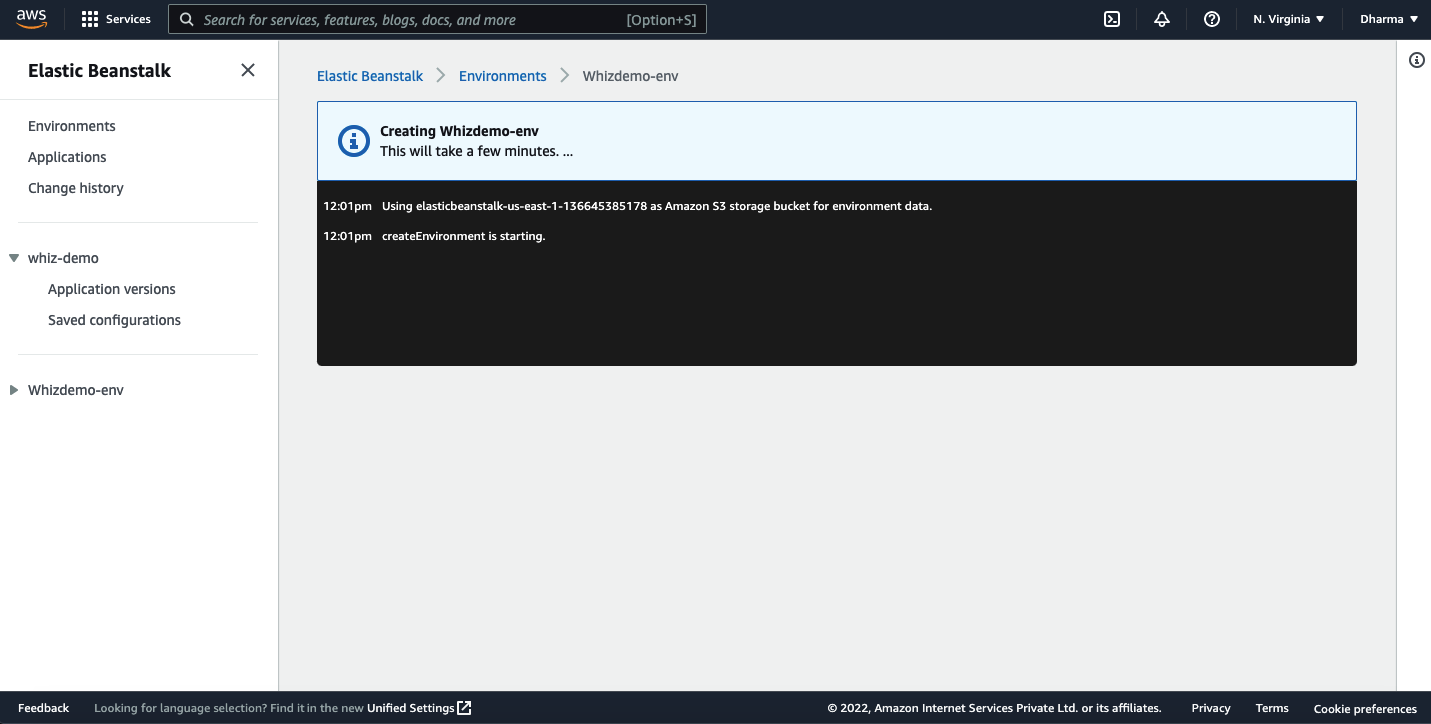
Task: Click the external link icon beside Unified Settings
Action: [464, 708]
